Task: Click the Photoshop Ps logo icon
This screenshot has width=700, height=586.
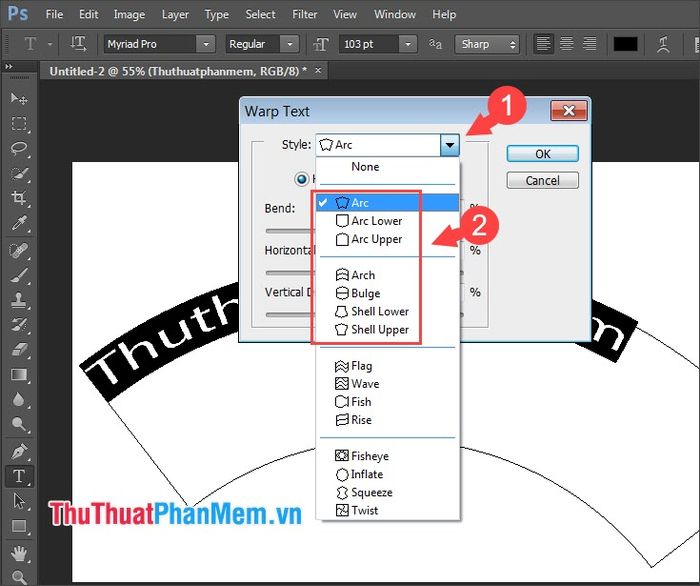Action: point(18,13)
